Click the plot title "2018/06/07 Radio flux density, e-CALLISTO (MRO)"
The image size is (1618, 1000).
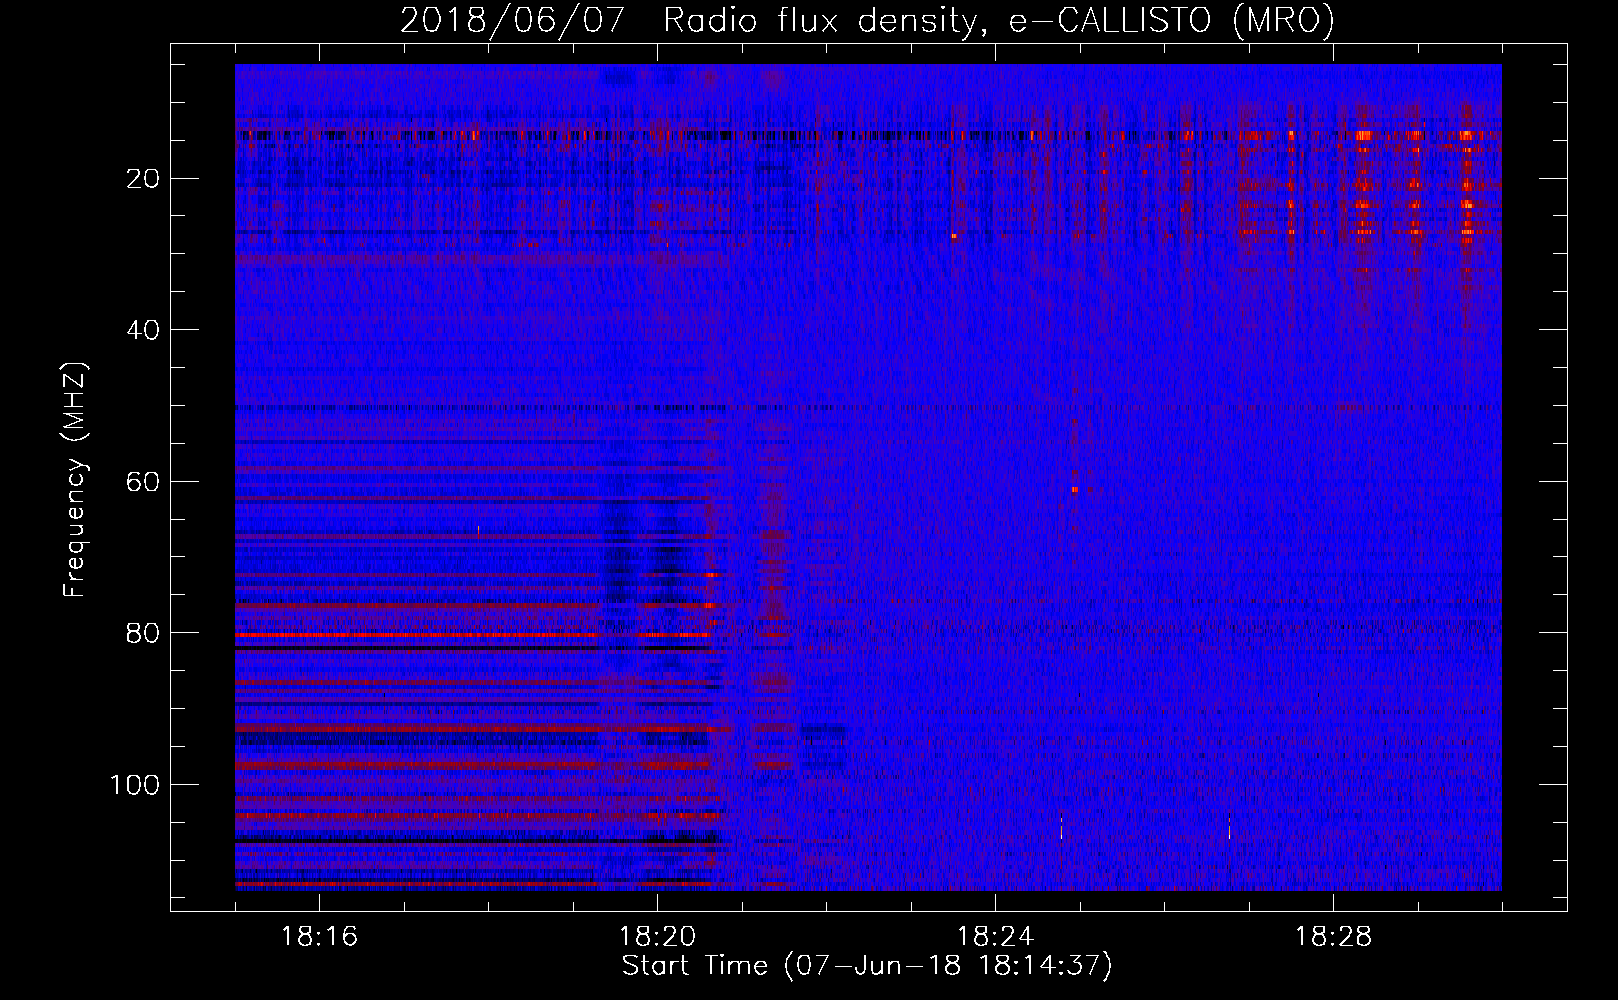pyautogui.click(x=867, y=20)
